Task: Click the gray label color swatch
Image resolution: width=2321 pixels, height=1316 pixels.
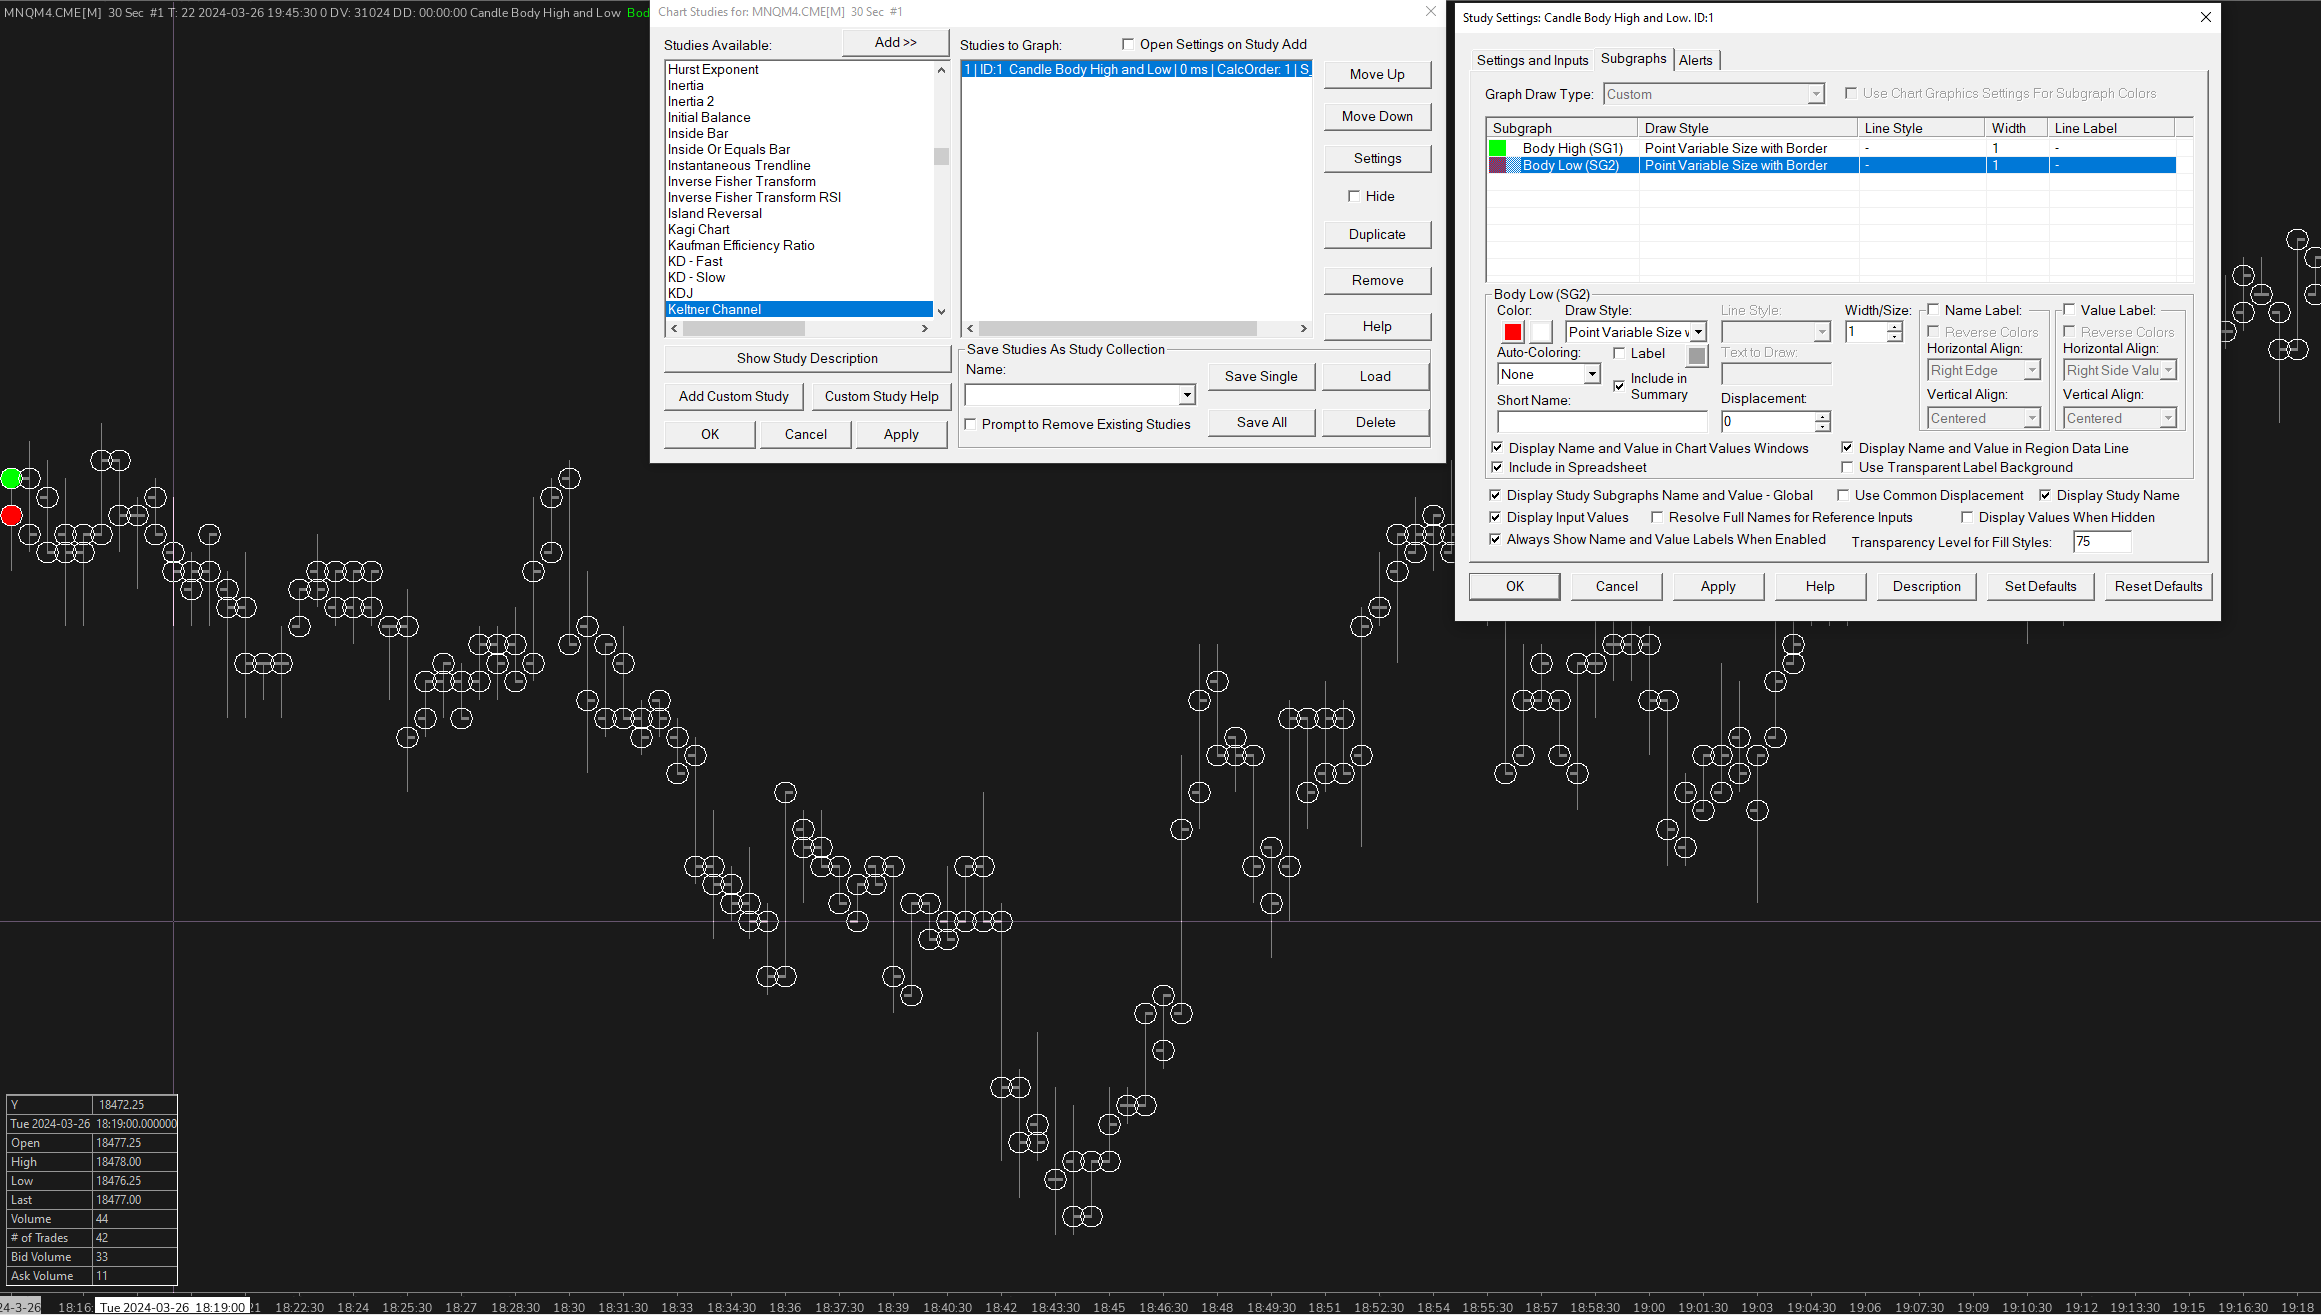Action: tap(1697, 356)
